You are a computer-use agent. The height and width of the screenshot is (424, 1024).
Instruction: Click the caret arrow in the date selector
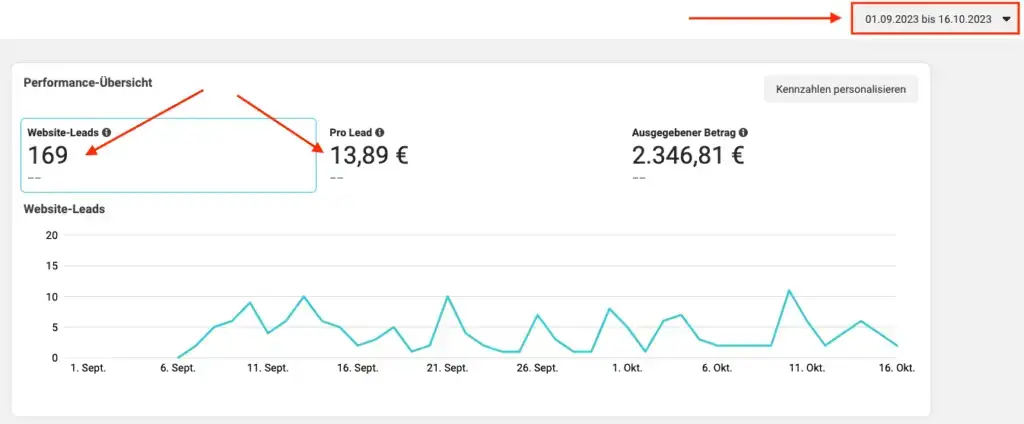tap(1005, 20)
